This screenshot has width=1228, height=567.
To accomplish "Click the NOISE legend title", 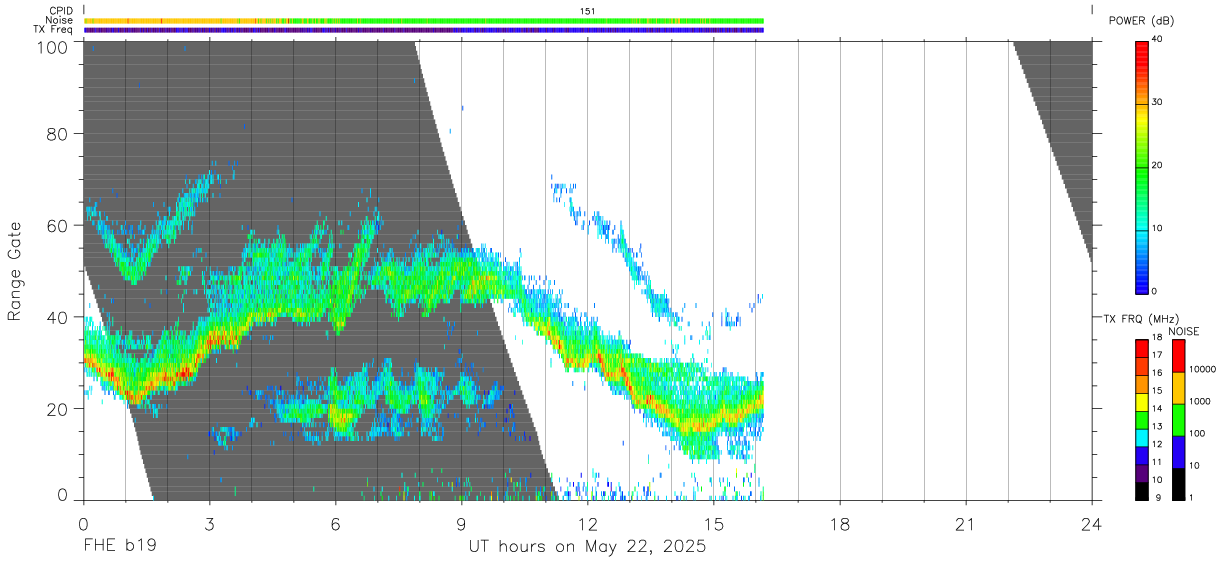I will click(1185, 331).
